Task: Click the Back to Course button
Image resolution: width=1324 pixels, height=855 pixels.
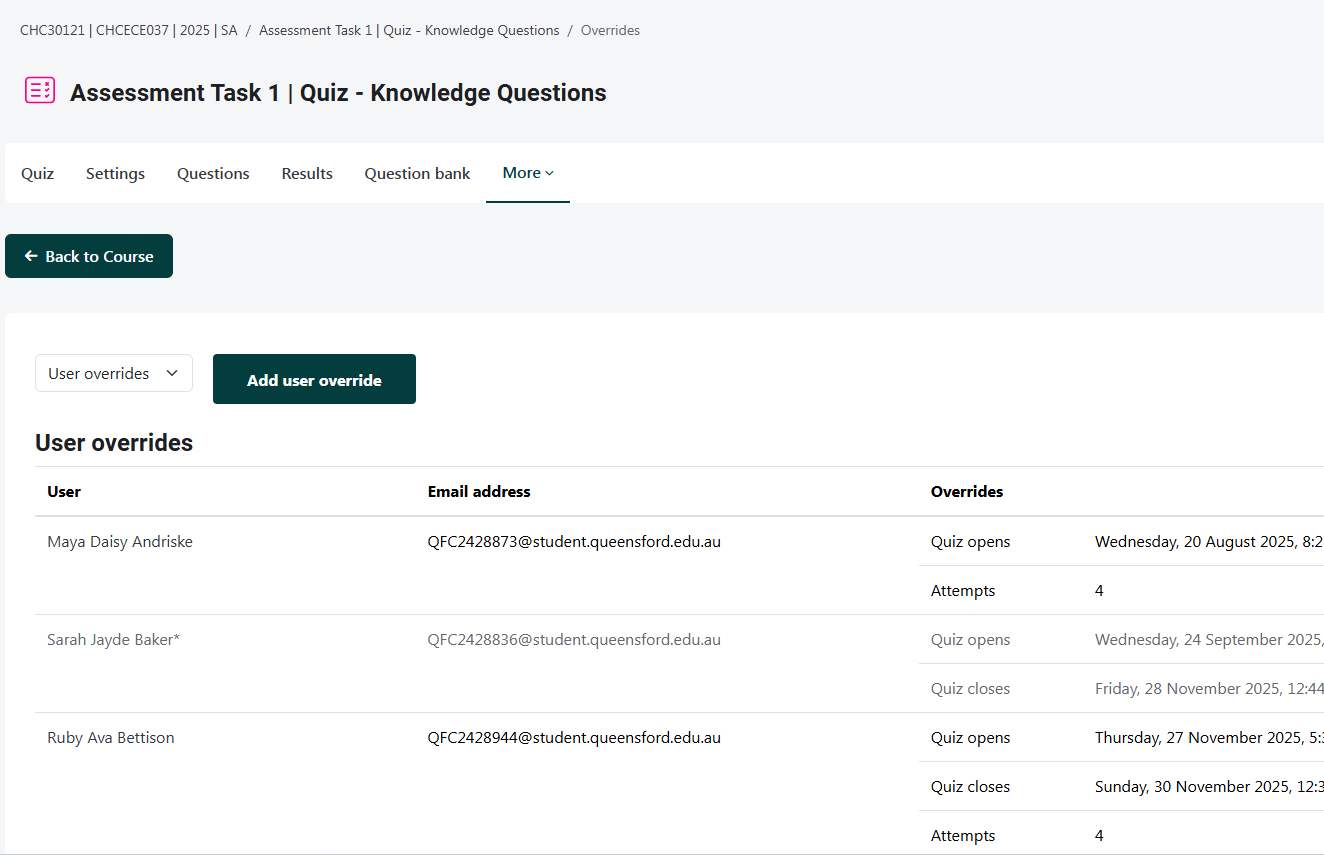Action: (89, 256)
